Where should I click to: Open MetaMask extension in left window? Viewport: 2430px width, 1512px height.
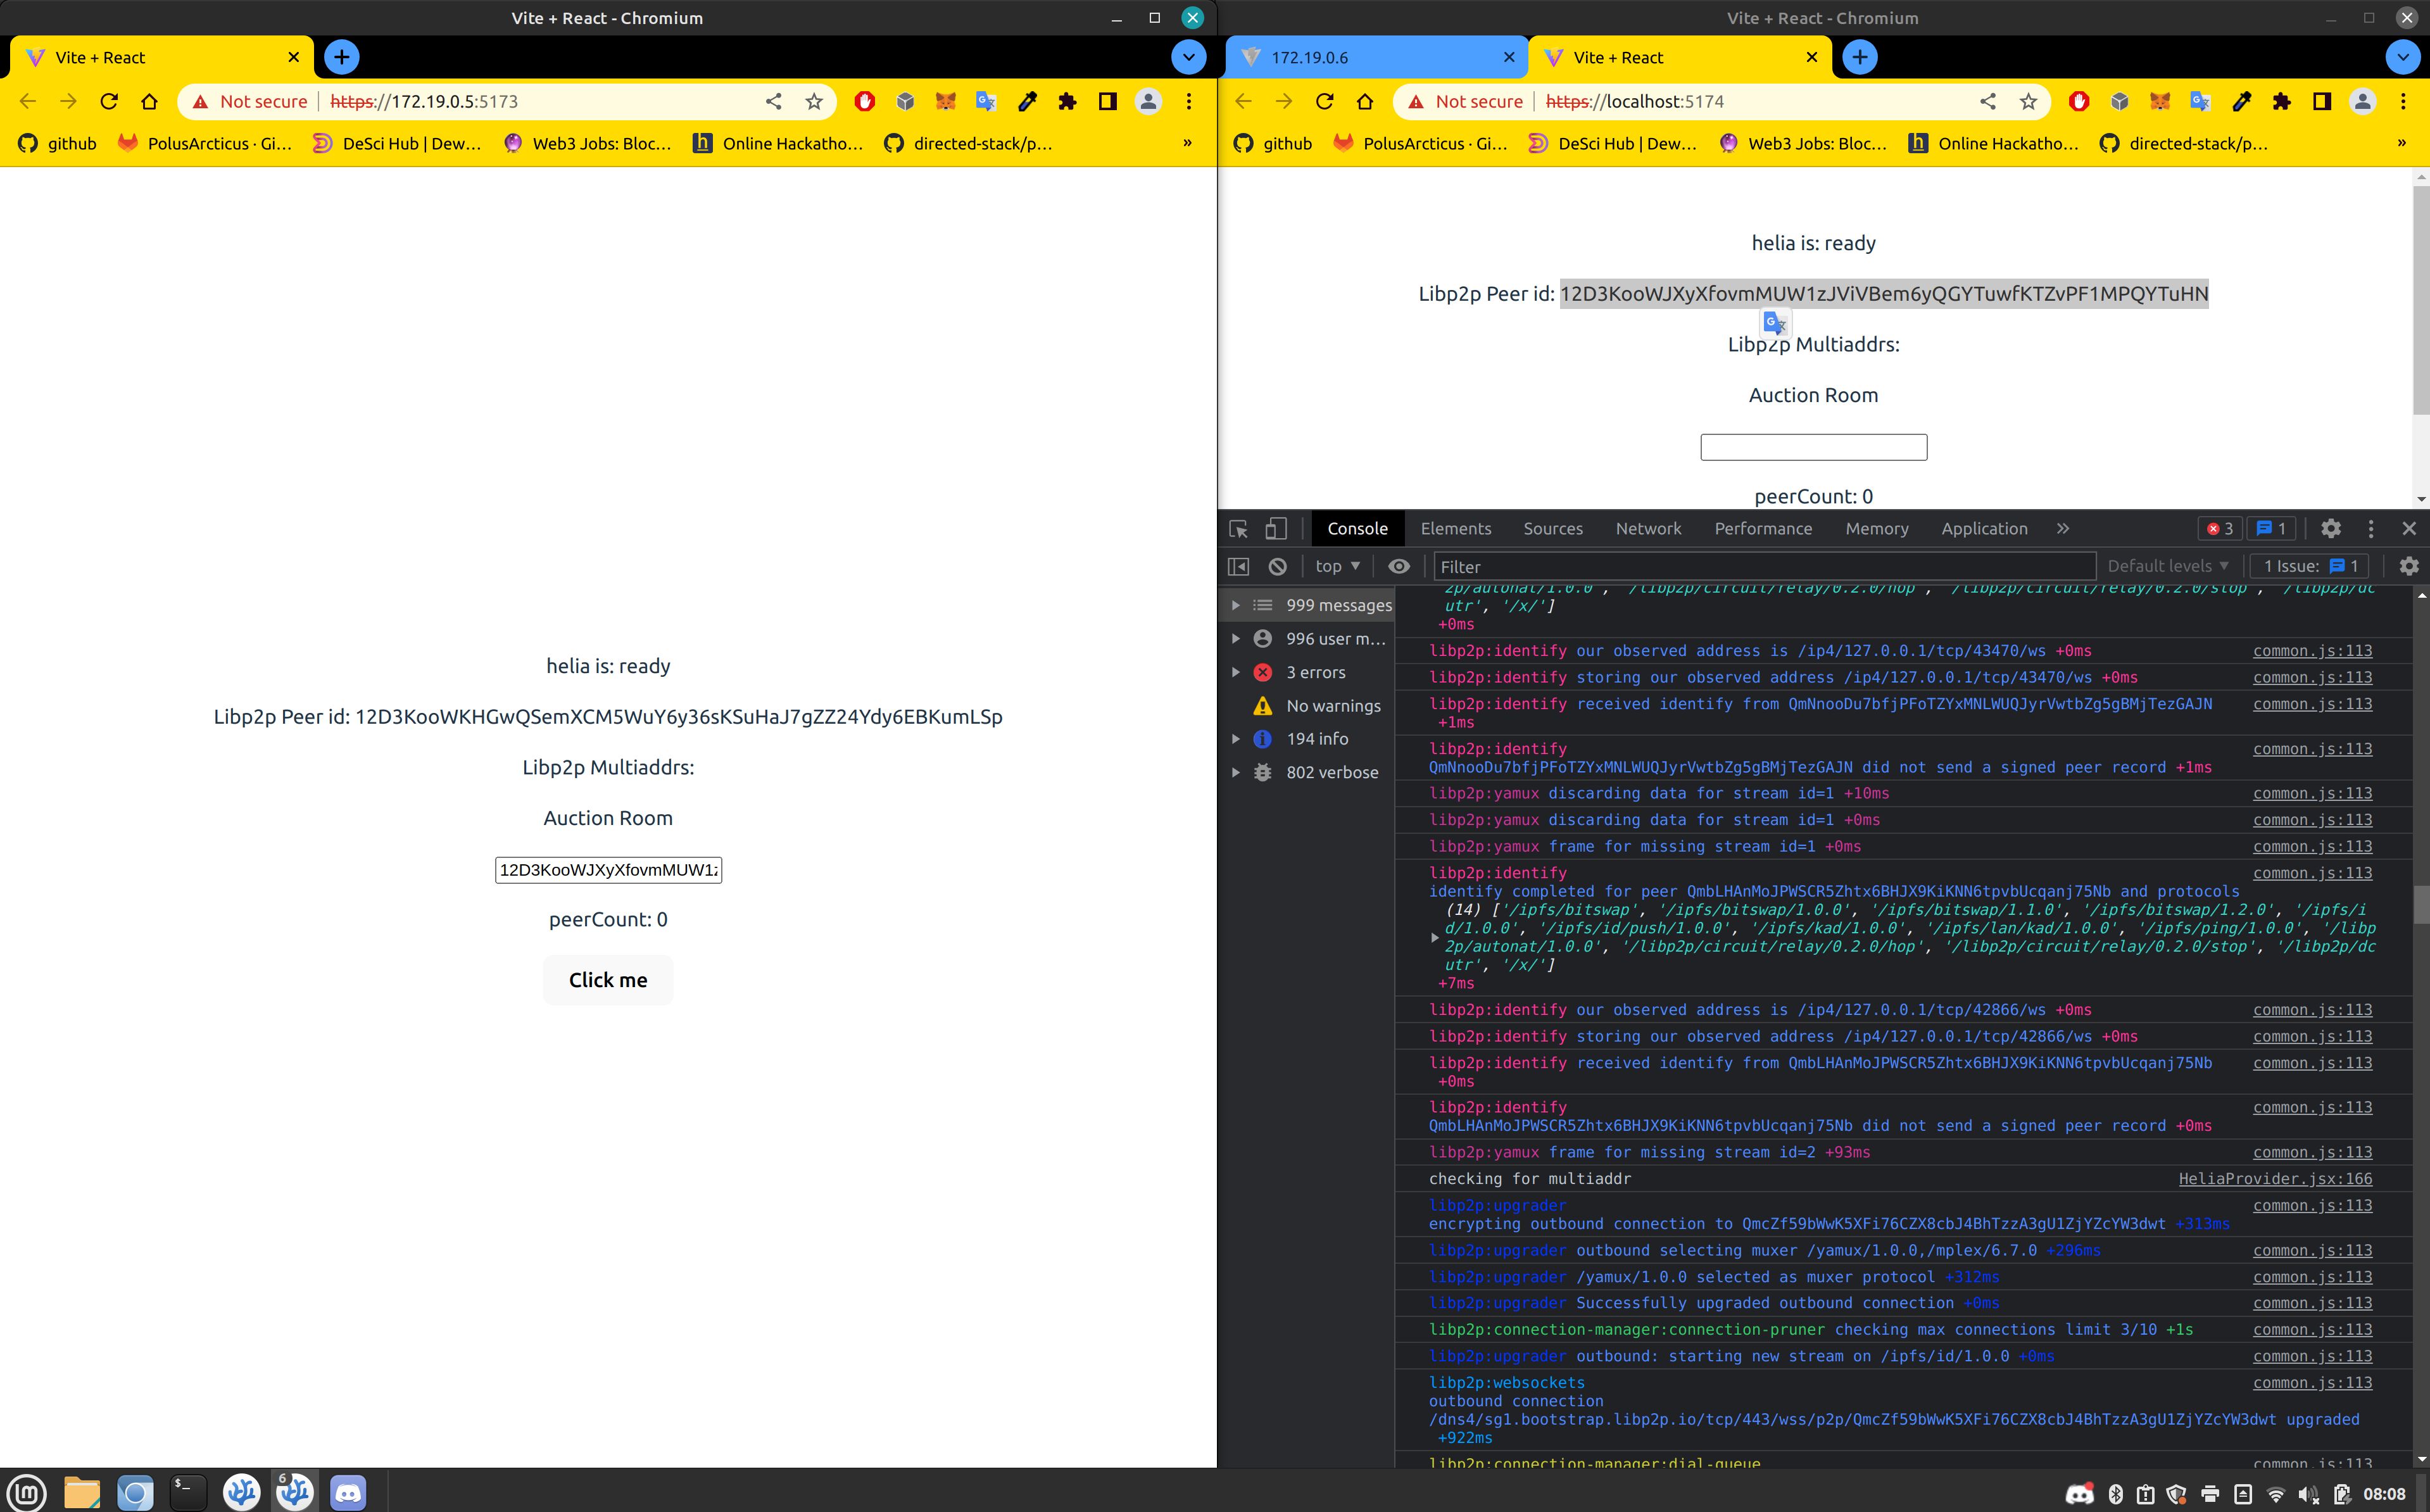pyautogui.click(x=945, y=101)
